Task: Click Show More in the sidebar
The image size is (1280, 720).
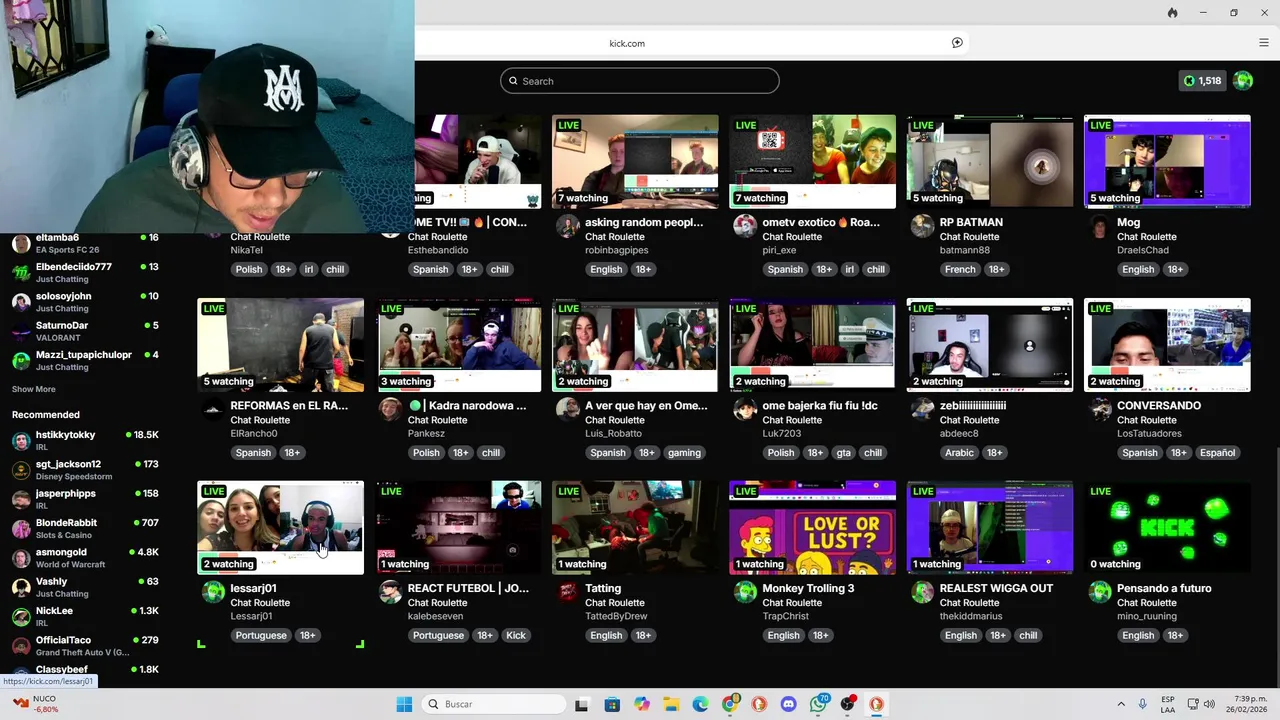Action: click(x=34, y=389)
